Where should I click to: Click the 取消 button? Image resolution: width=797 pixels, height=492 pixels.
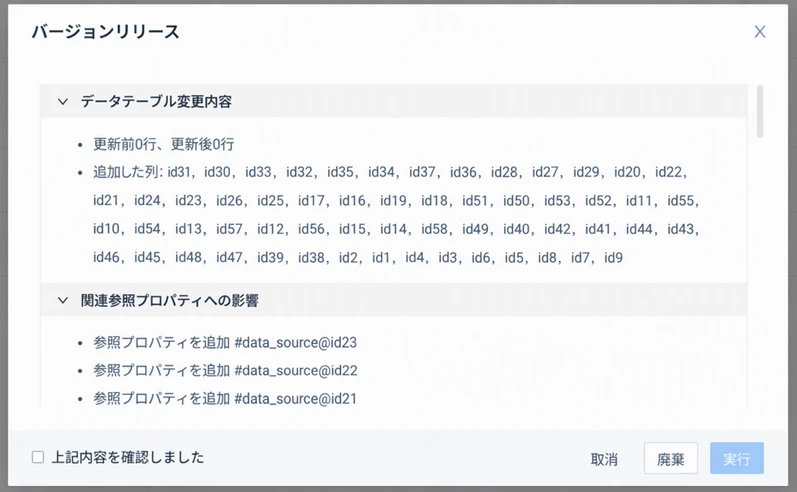click(x=604, y=459)
